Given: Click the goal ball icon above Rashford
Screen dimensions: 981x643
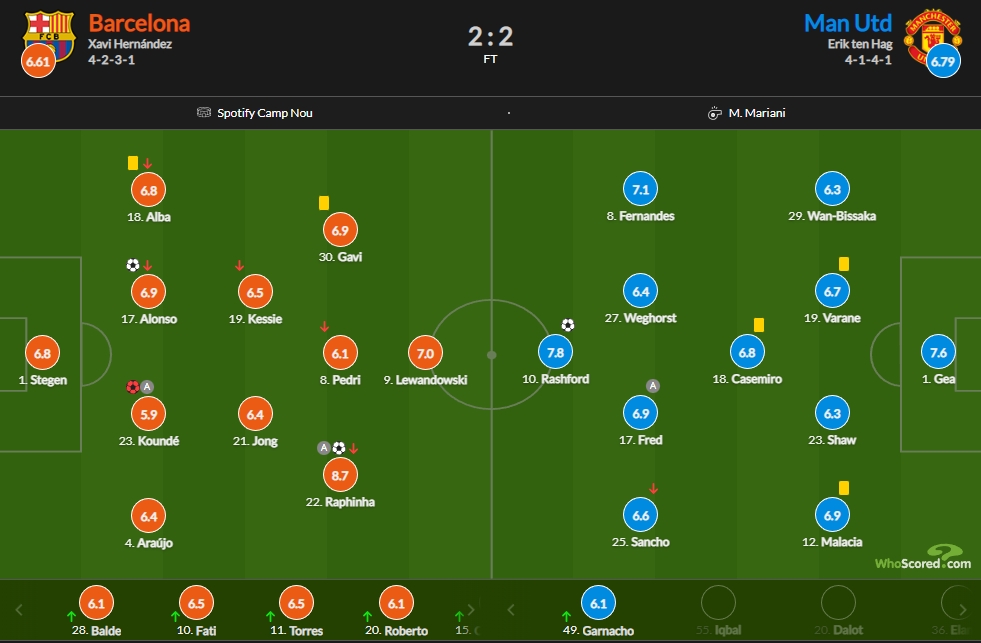Looking at the screenshot, I should pos(567,325).
